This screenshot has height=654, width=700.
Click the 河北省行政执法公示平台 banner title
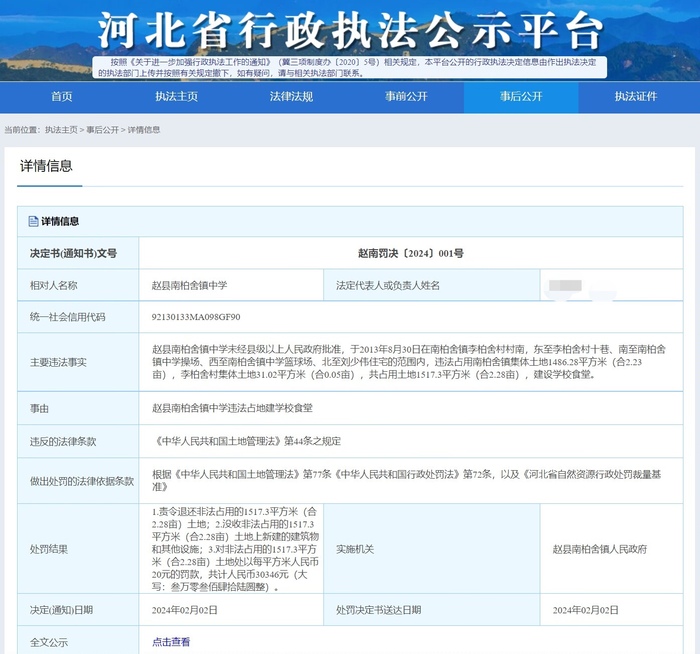coord(350,30)
